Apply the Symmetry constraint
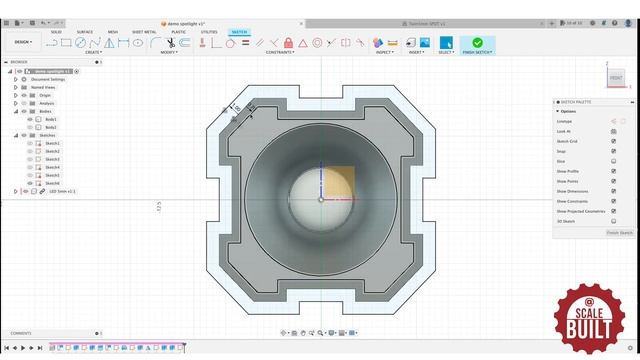This screenshot has width=640, height=360. pos(346,42)
